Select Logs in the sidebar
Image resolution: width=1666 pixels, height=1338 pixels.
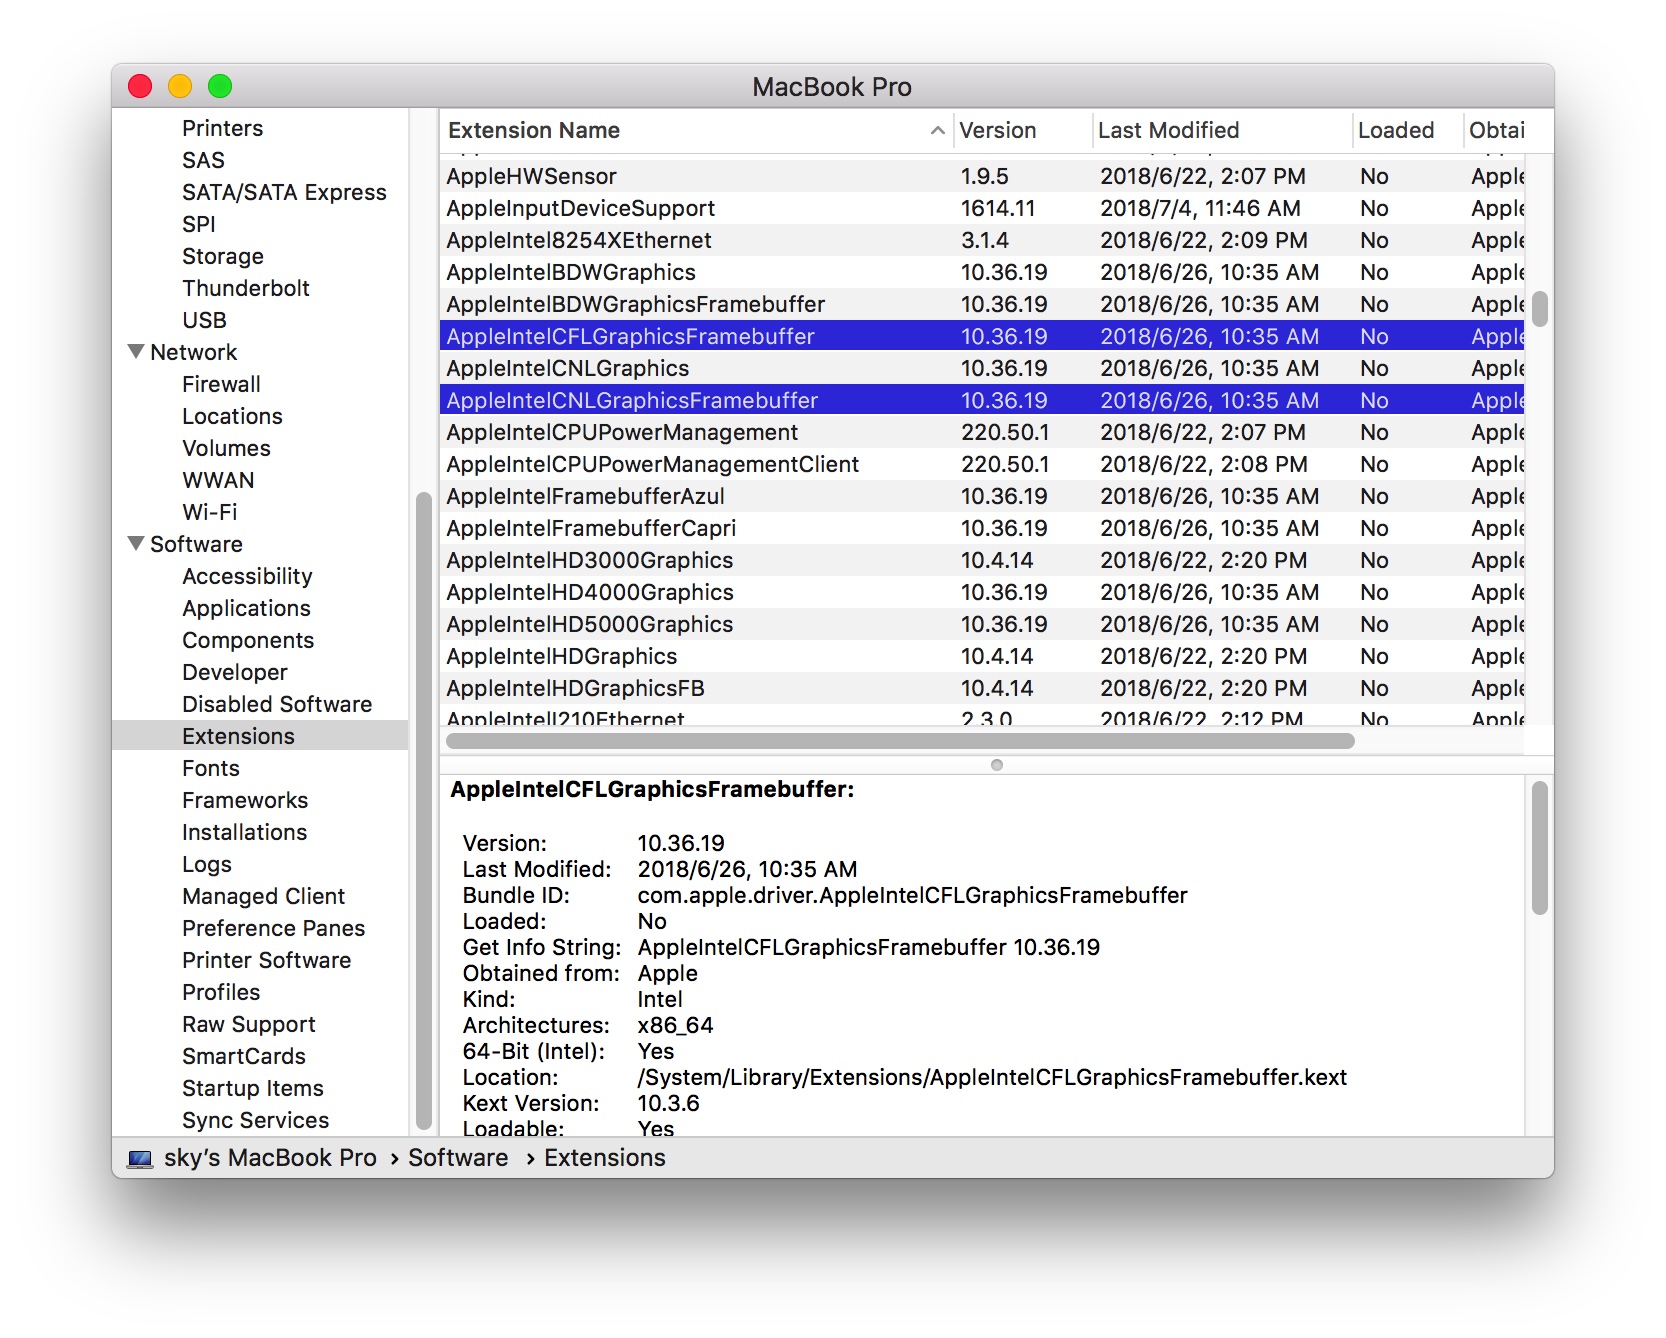coord(207,864)
